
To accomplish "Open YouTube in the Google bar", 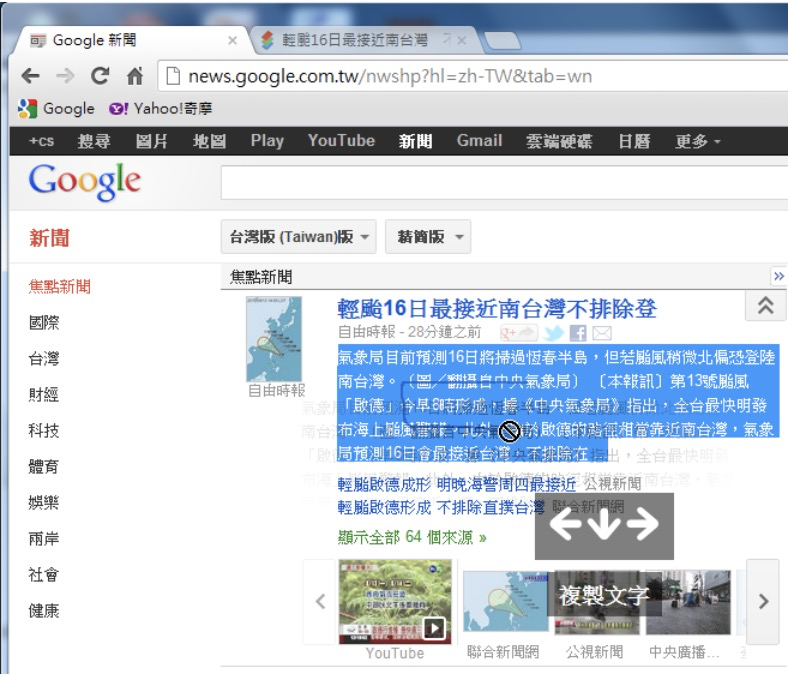I will click(341, 141).
